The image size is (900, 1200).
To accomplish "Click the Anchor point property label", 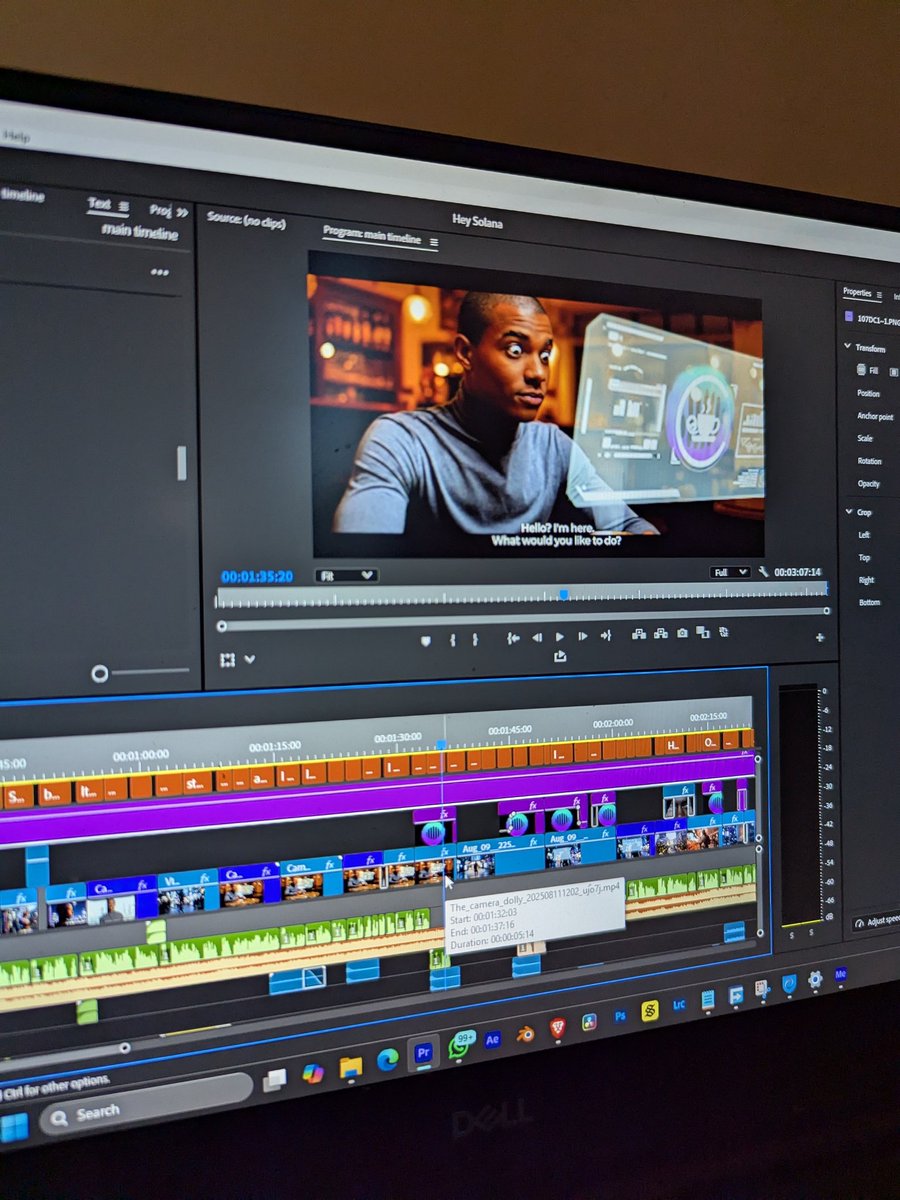I will tap(875, 416).
